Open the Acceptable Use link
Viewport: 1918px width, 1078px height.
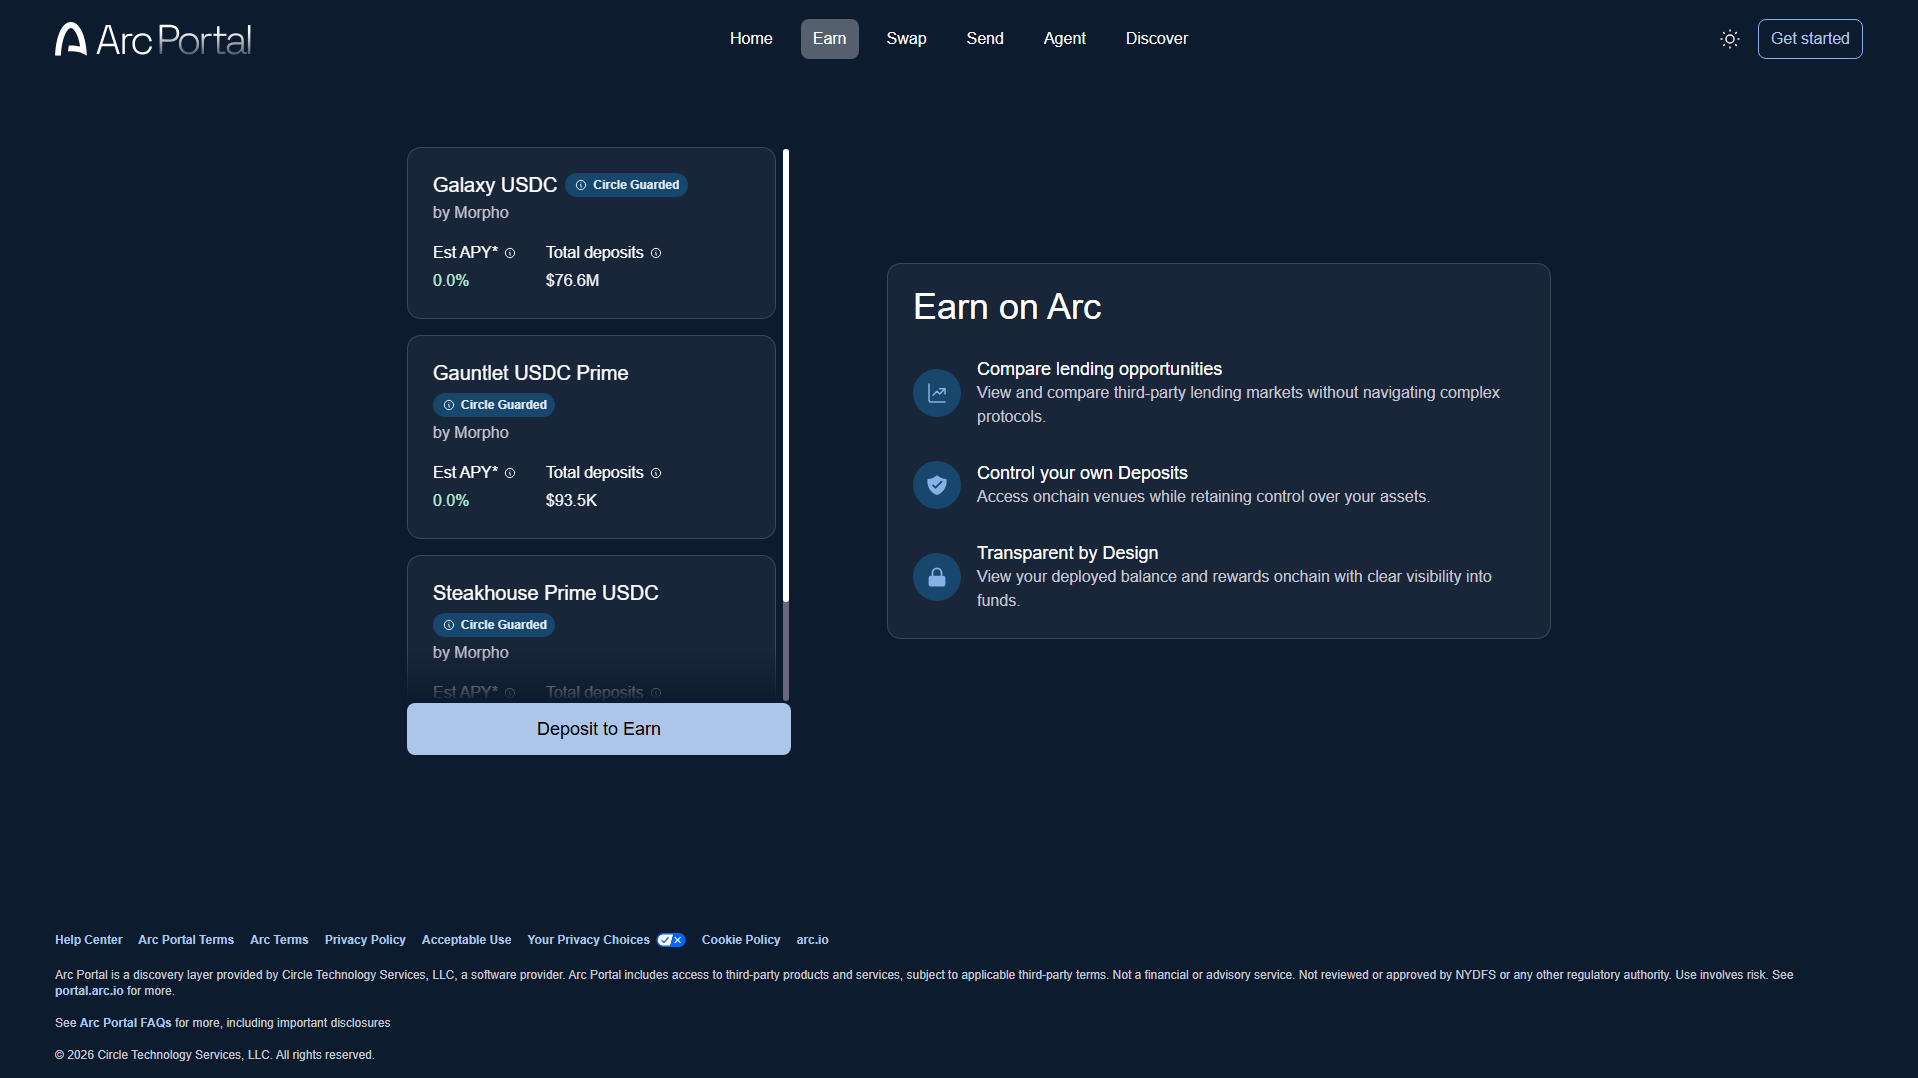pos(466,940)
